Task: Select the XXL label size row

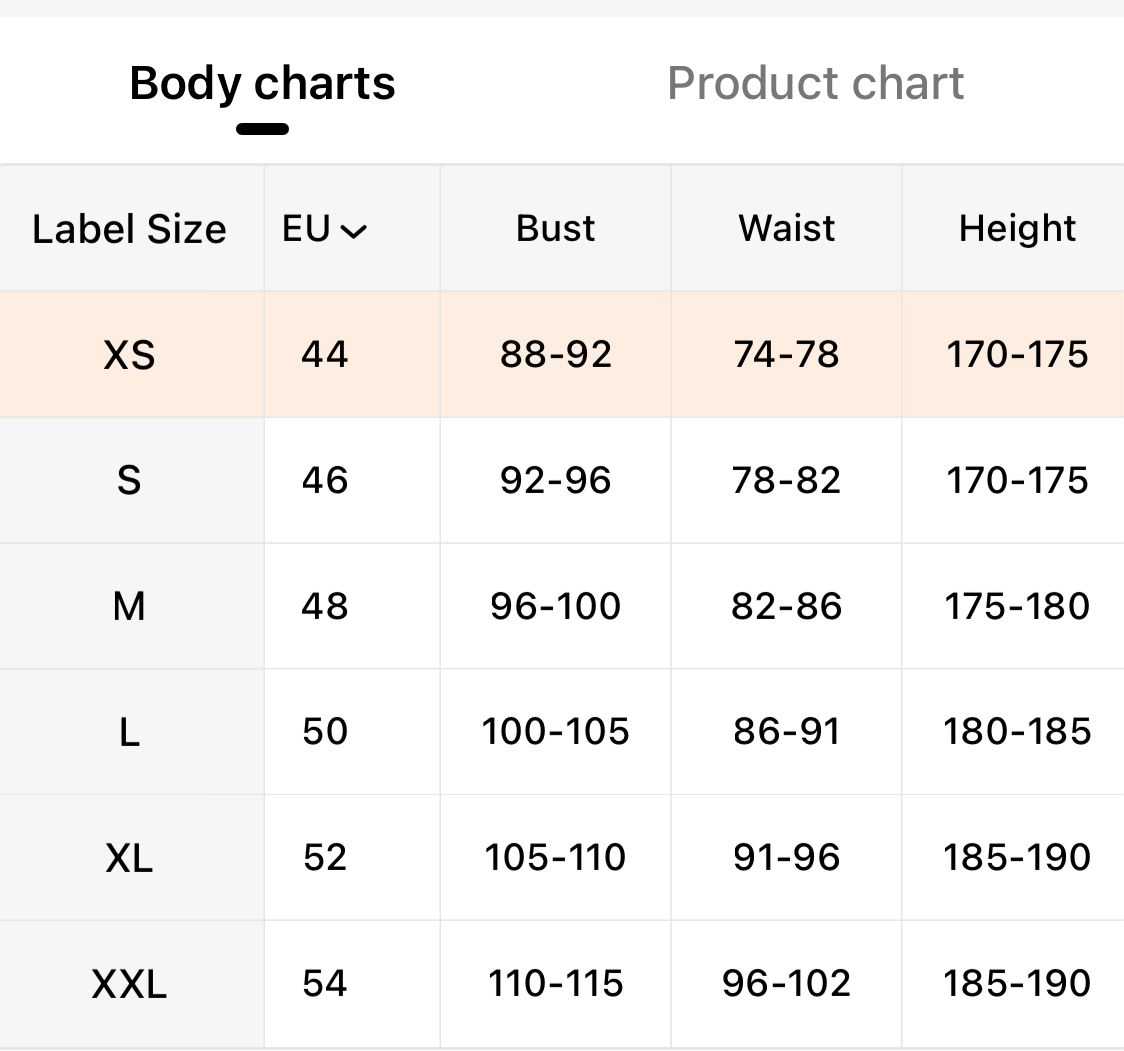Action: [130, 984]
